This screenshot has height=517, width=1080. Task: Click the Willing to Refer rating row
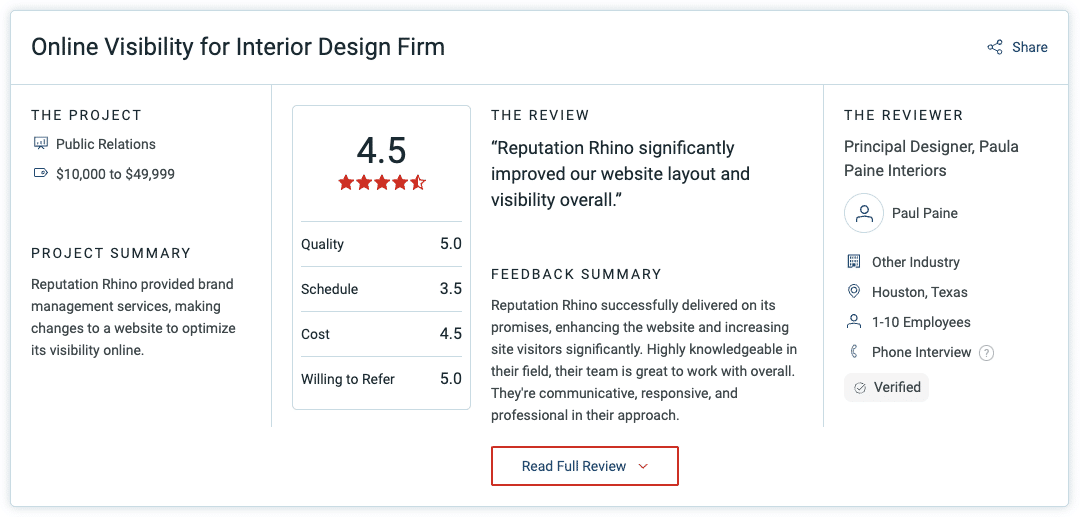382,379
